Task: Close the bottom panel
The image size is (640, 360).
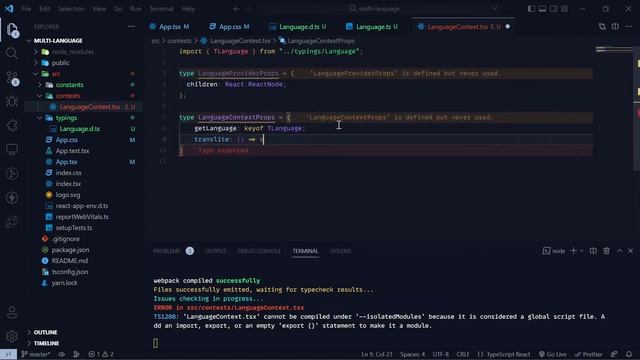Action: pyautogui.click(x=630, y=251)
